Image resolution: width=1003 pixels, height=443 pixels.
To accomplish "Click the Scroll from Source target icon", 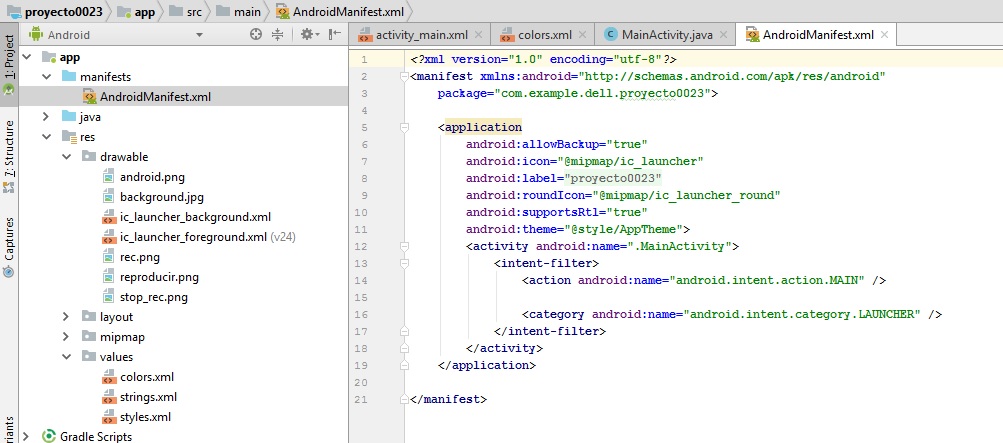I will (x=256, y=35).
